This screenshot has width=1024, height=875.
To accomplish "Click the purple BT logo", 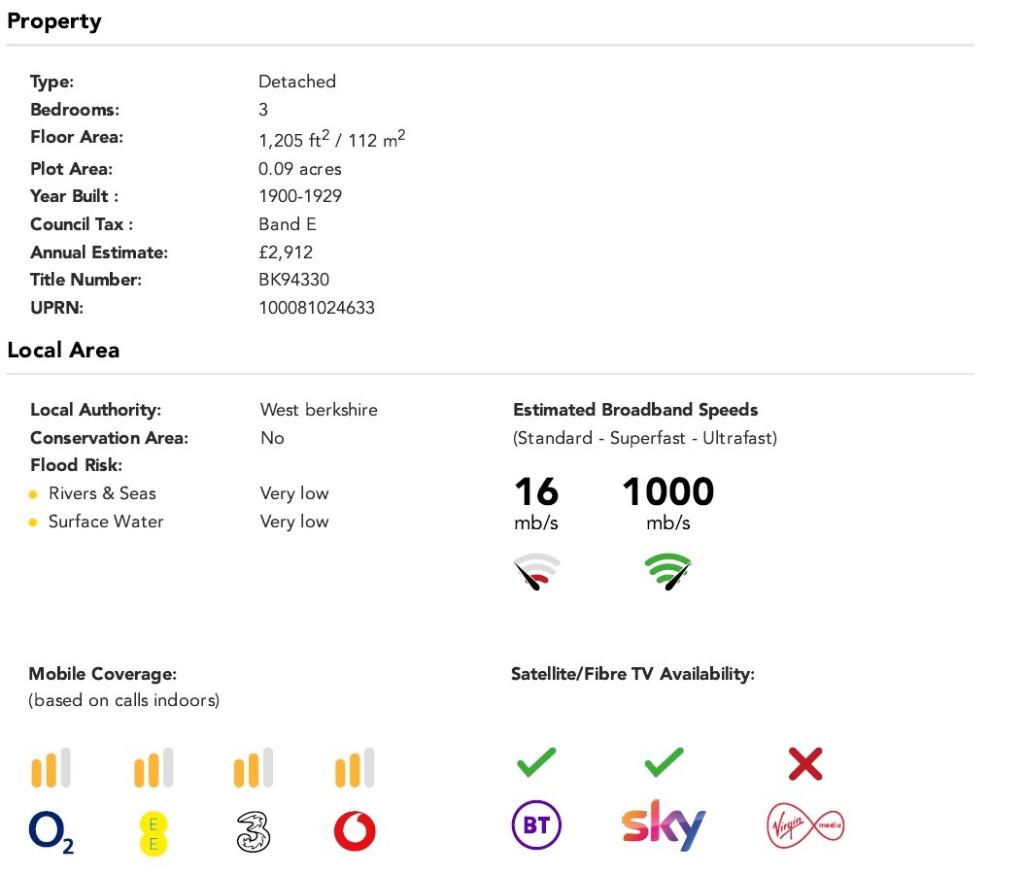I will (536, 826).
